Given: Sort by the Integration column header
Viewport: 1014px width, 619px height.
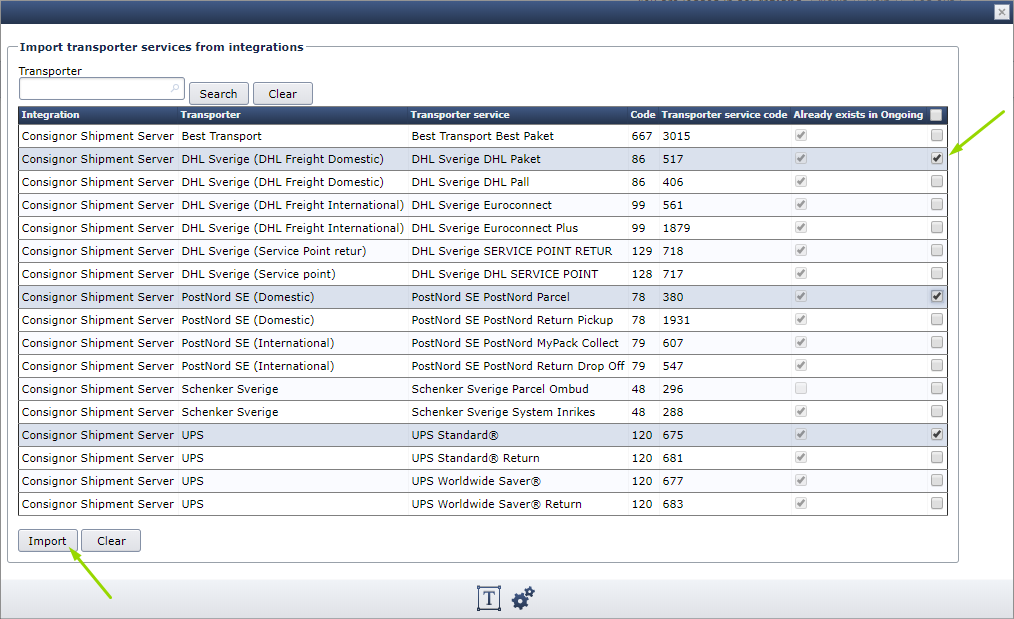Looking at the screenshot, I should (x=51, y=115).
